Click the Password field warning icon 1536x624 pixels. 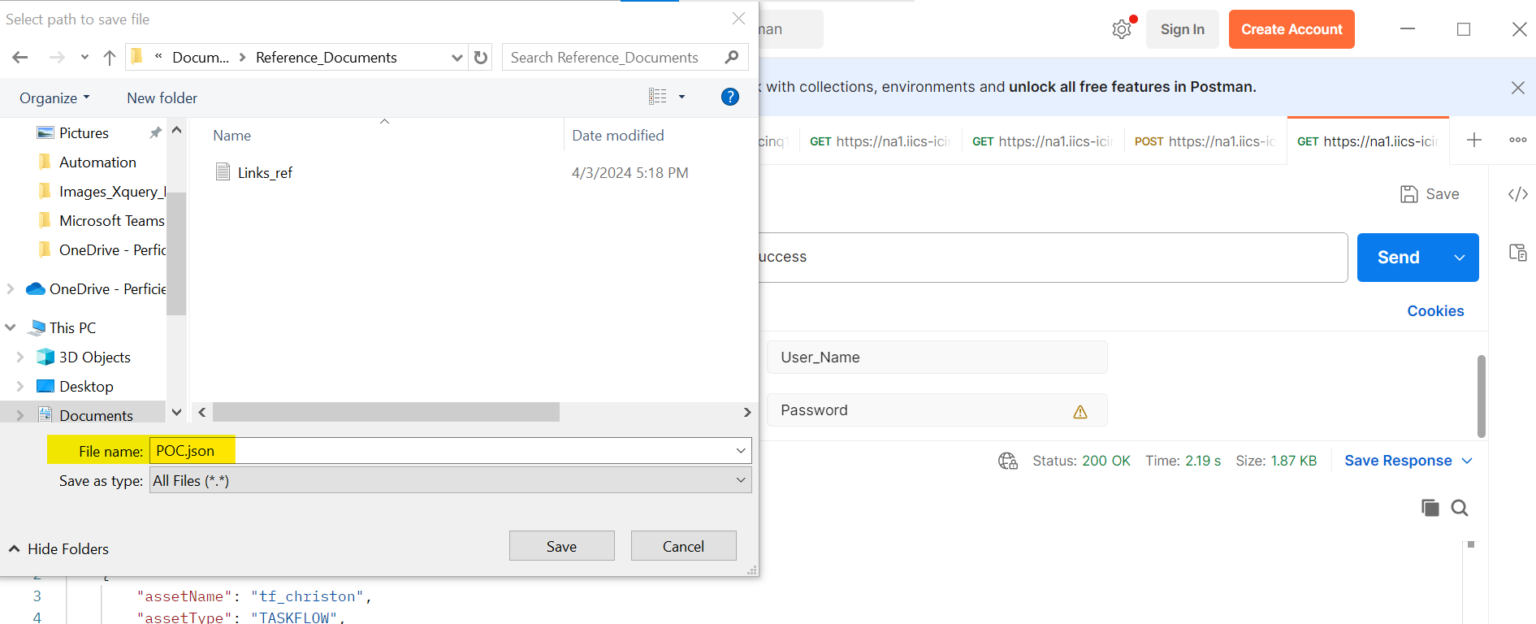[1079, 410]
